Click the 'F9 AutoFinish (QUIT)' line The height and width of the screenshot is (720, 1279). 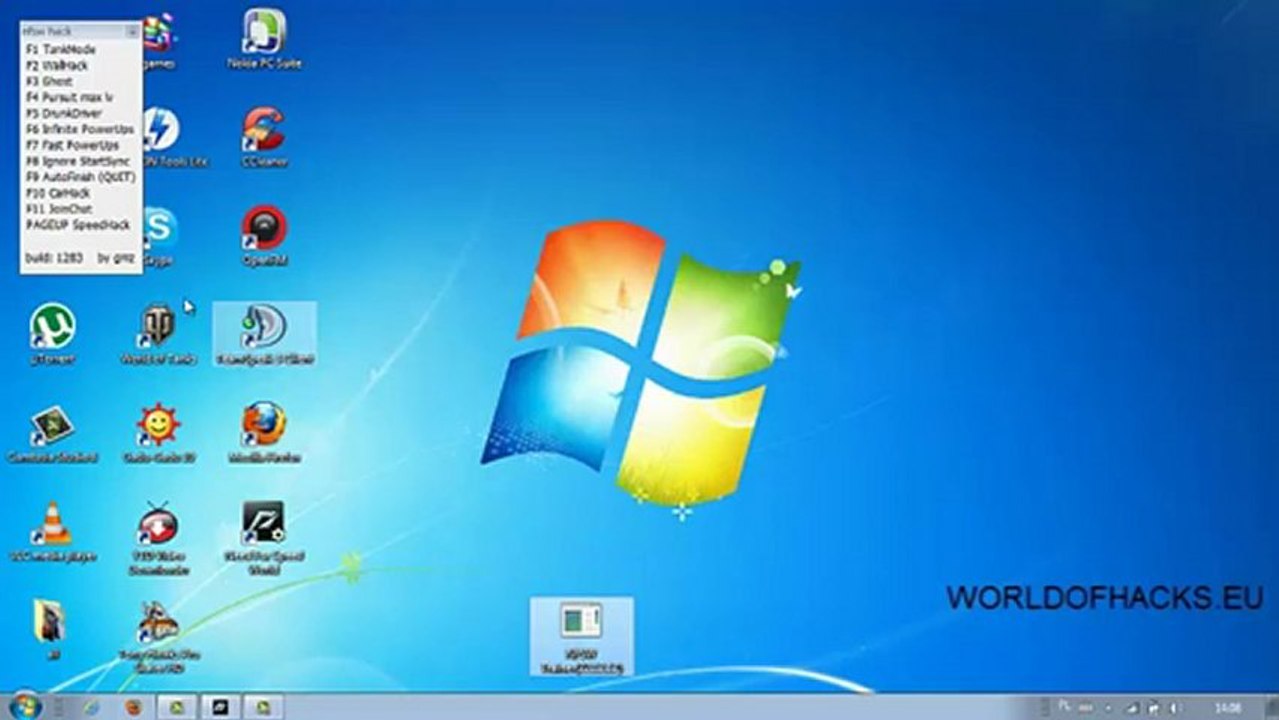pos(80,177)
